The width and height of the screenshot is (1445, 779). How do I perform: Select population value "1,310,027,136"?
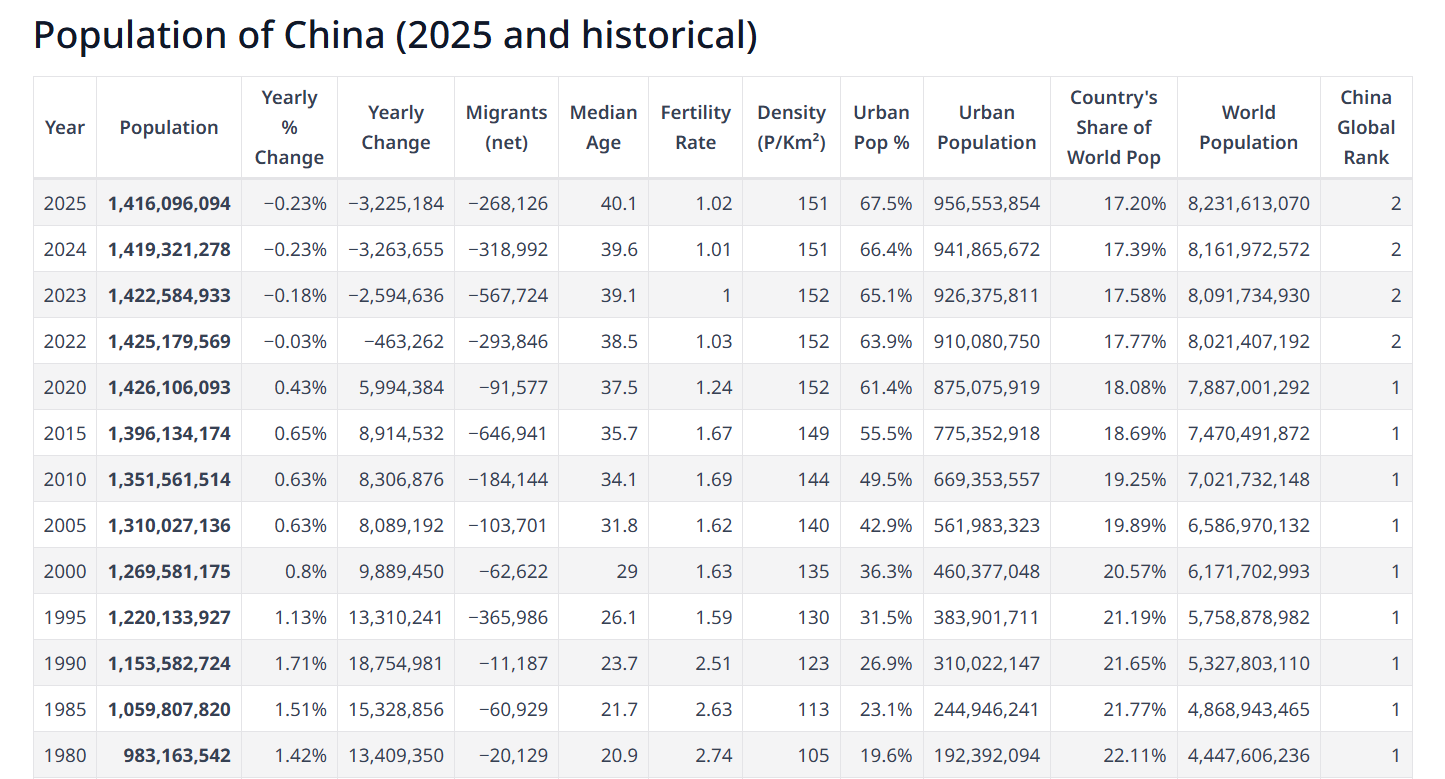[169, 526]
